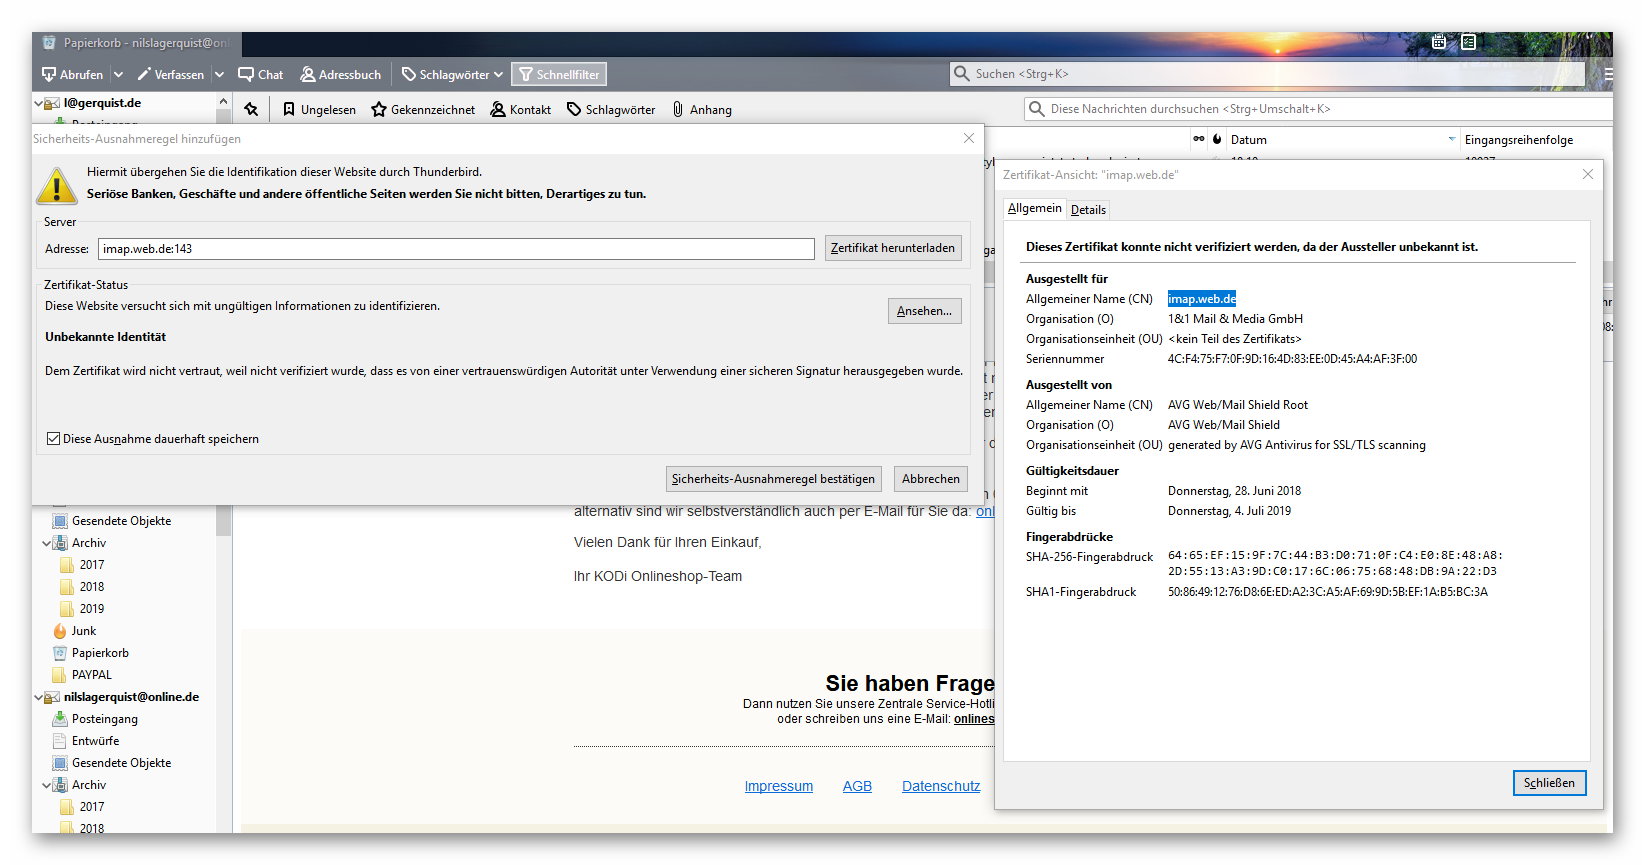
Task: Filter messages by Gekennzeichnet star
Action: [422, 109]
